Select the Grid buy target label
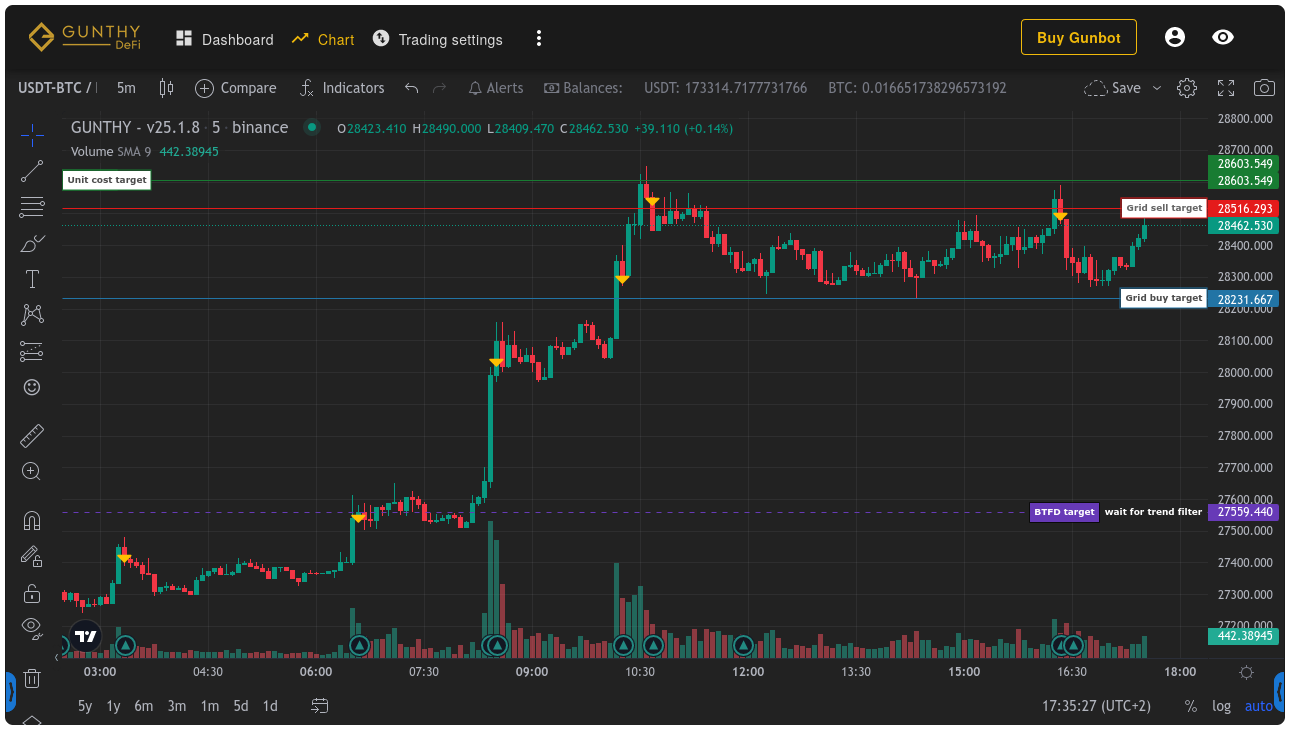This screenshot has width=1290, height=730. [x=1164, y=298]
